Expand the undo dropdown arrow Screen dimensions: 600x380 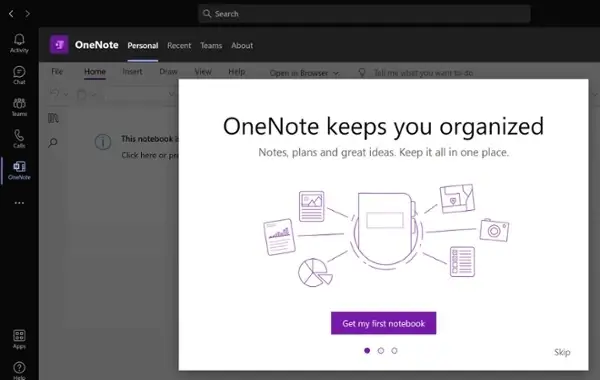[66, 94]
